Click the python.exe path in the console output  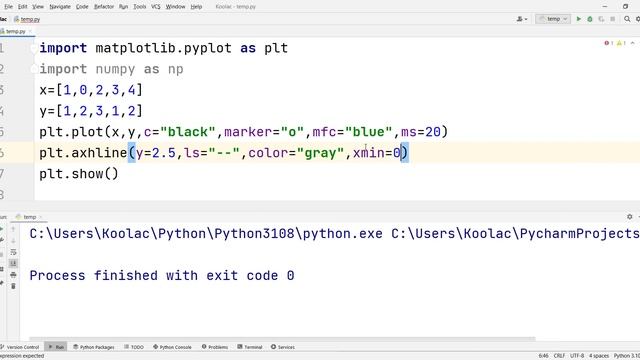point(206,234)
